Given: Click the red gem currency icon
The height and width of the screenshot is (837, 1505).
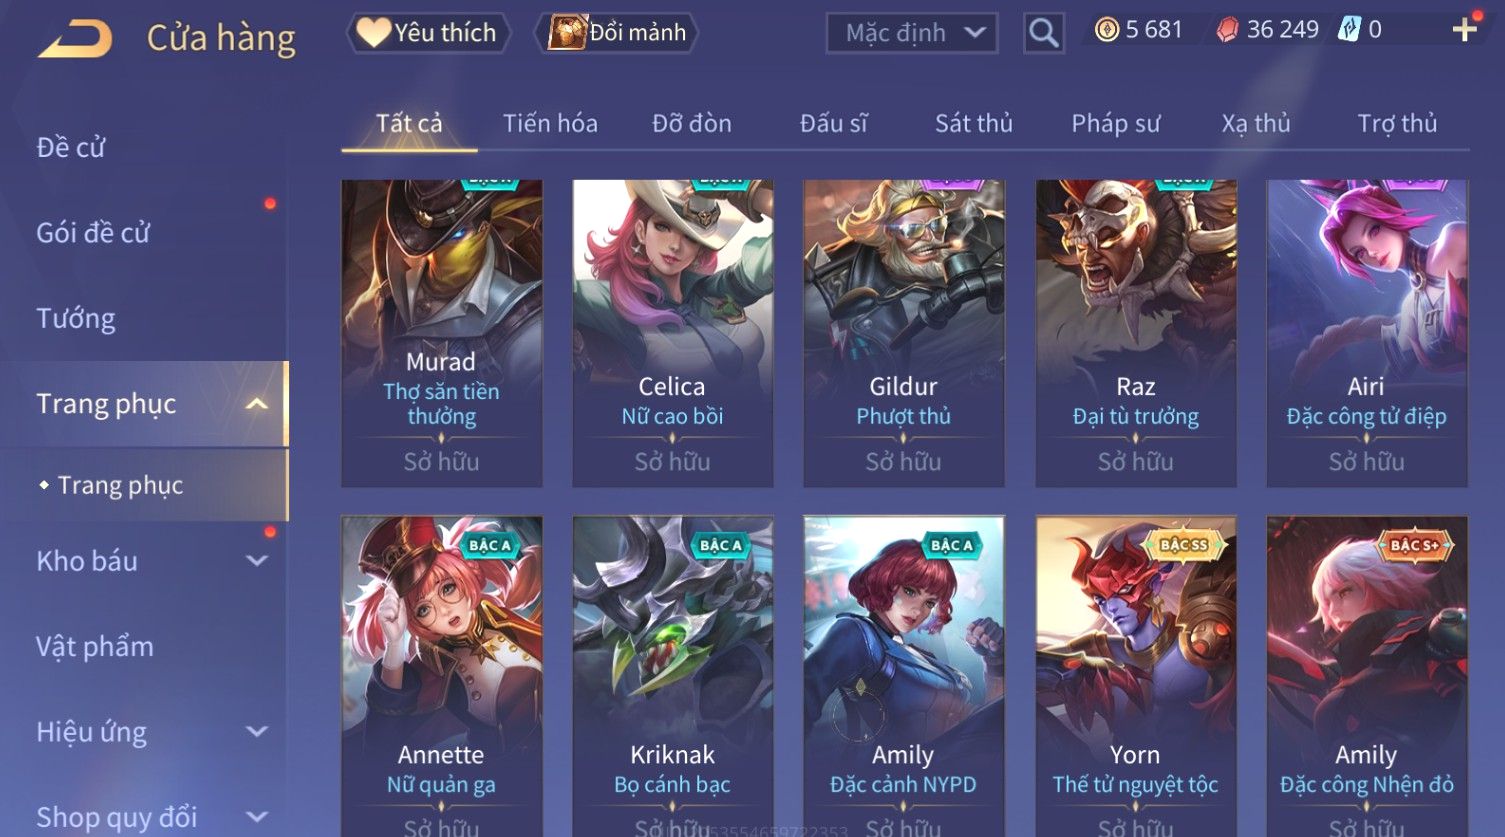Looking at the screenshot, I should [x=1226, y=30].
